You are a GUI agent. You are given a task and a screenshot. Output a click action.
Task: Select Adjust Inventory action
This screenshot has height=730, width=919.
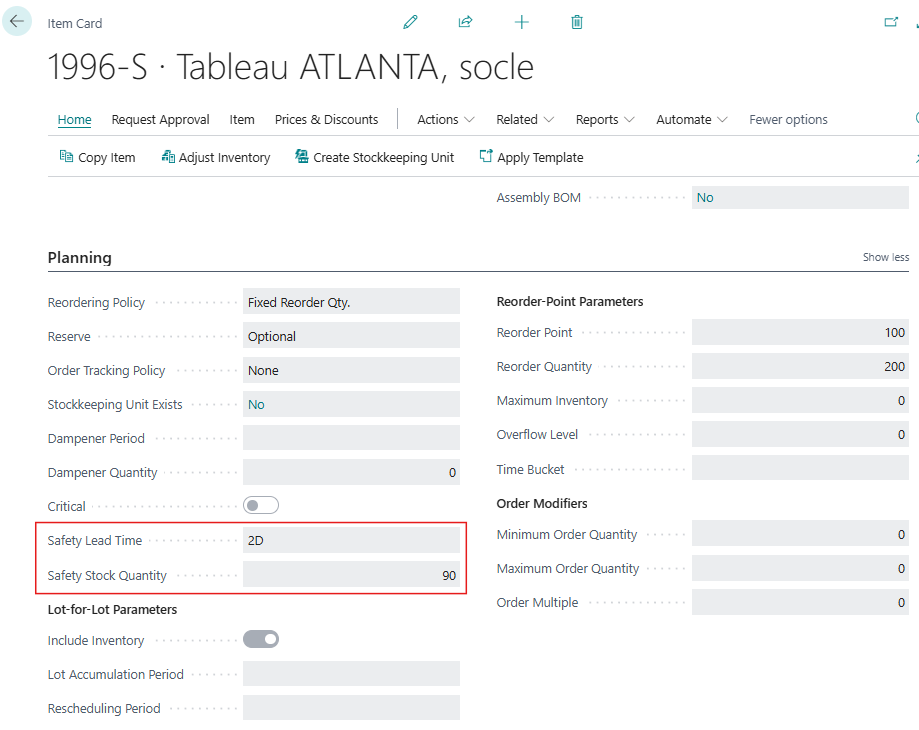point(216,158)
